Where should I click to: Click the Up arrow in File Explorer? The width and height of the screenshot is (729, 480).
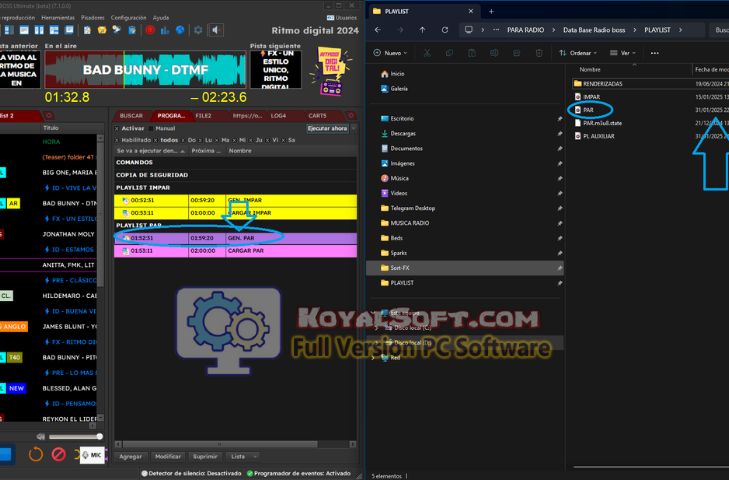coord(422,30)
